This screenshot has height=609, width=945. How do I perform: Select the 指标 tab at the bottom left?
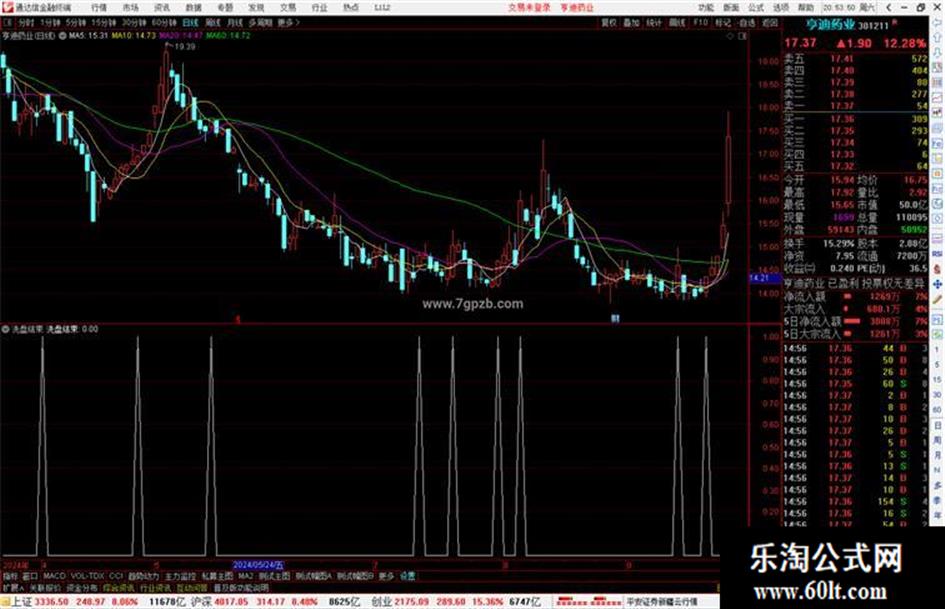click(10, 576)
